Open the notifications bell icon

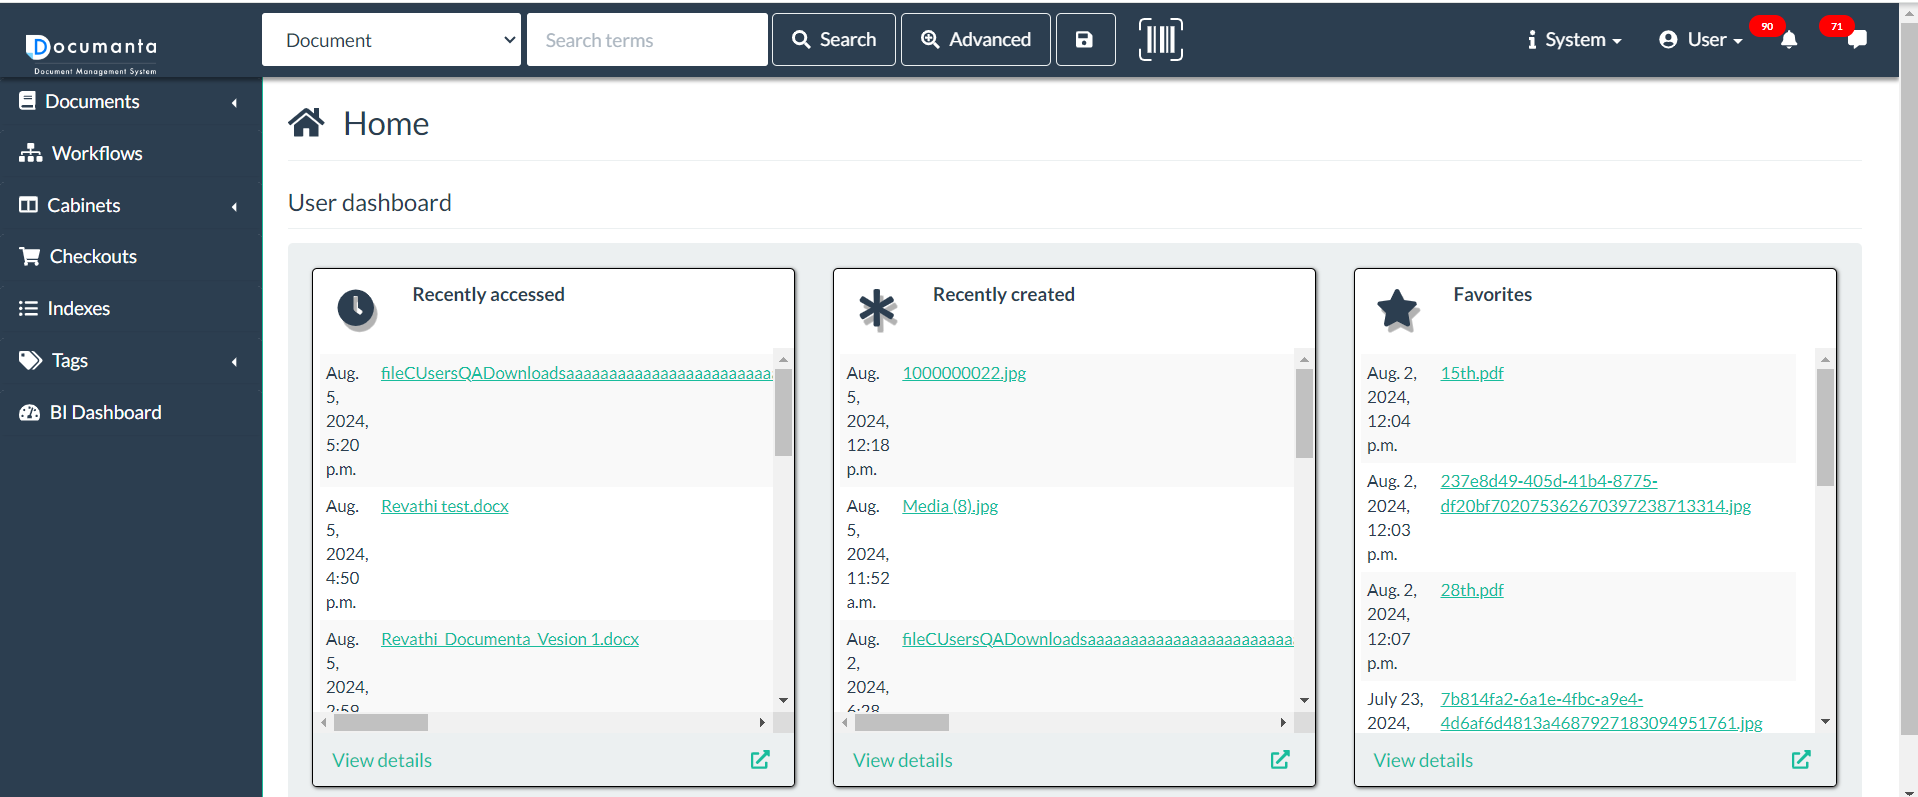1789,40
